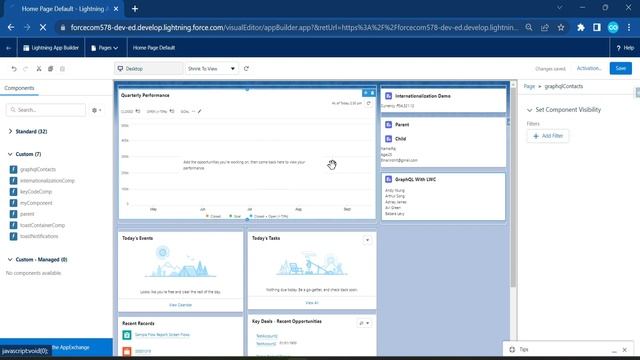Click the undo arrow in the builder toolbar

[14, 69]
